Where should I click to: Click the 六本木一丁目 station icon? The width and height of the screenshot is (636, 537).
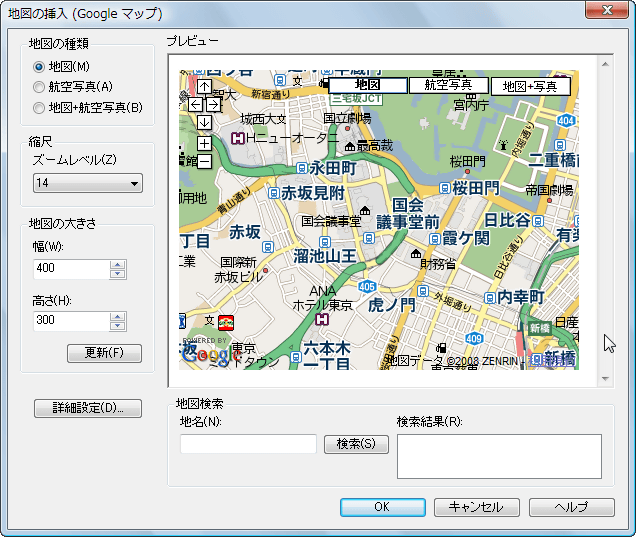296,357
